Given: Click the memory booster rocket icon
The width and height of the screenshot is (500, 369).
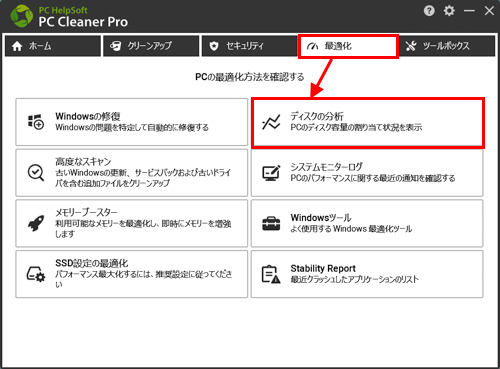Looking at the screenshot, I should click(36, 223).
